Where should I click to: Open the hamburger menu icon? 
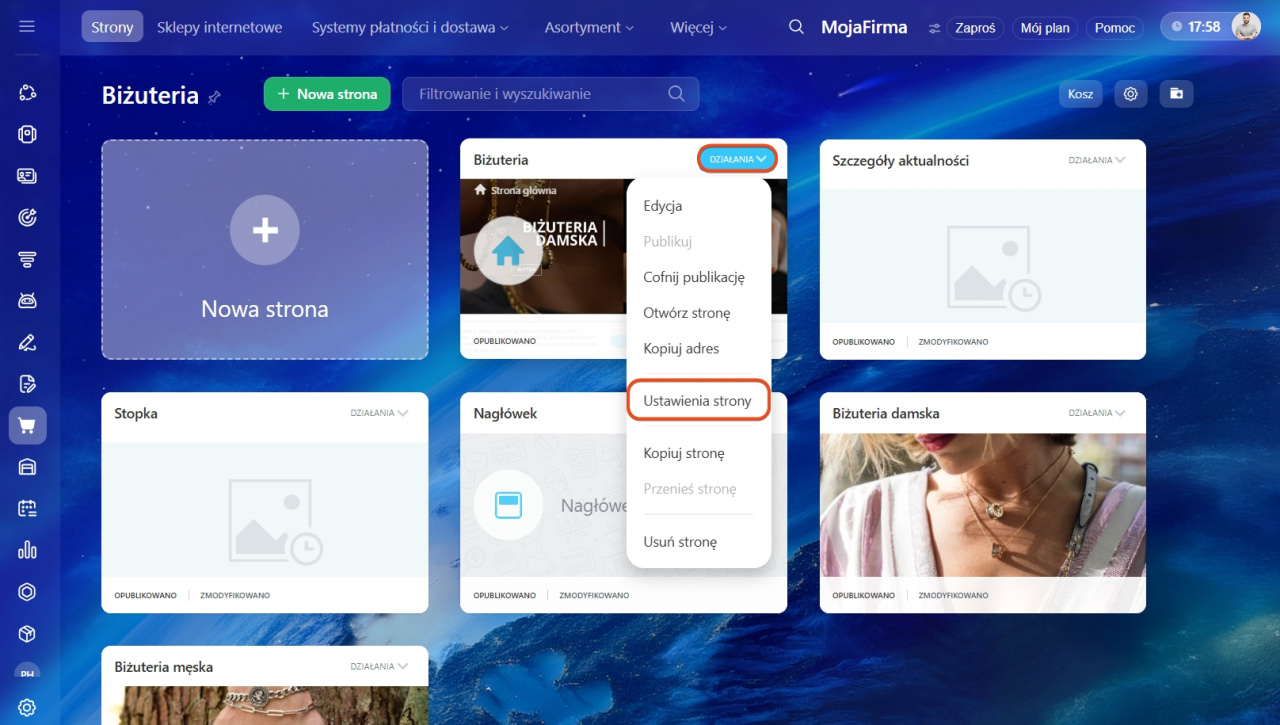coord(27,27)
